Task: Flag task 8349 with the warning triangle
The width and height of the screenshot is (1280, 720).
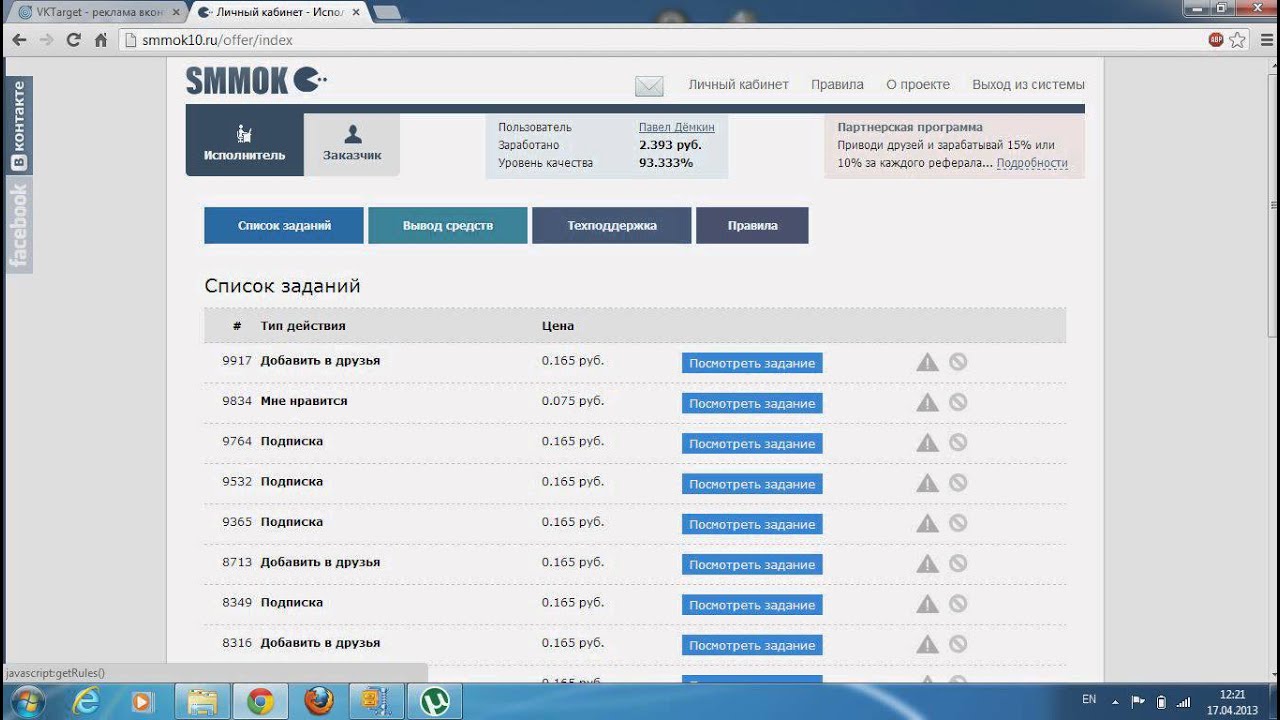Action: [928, 604]
